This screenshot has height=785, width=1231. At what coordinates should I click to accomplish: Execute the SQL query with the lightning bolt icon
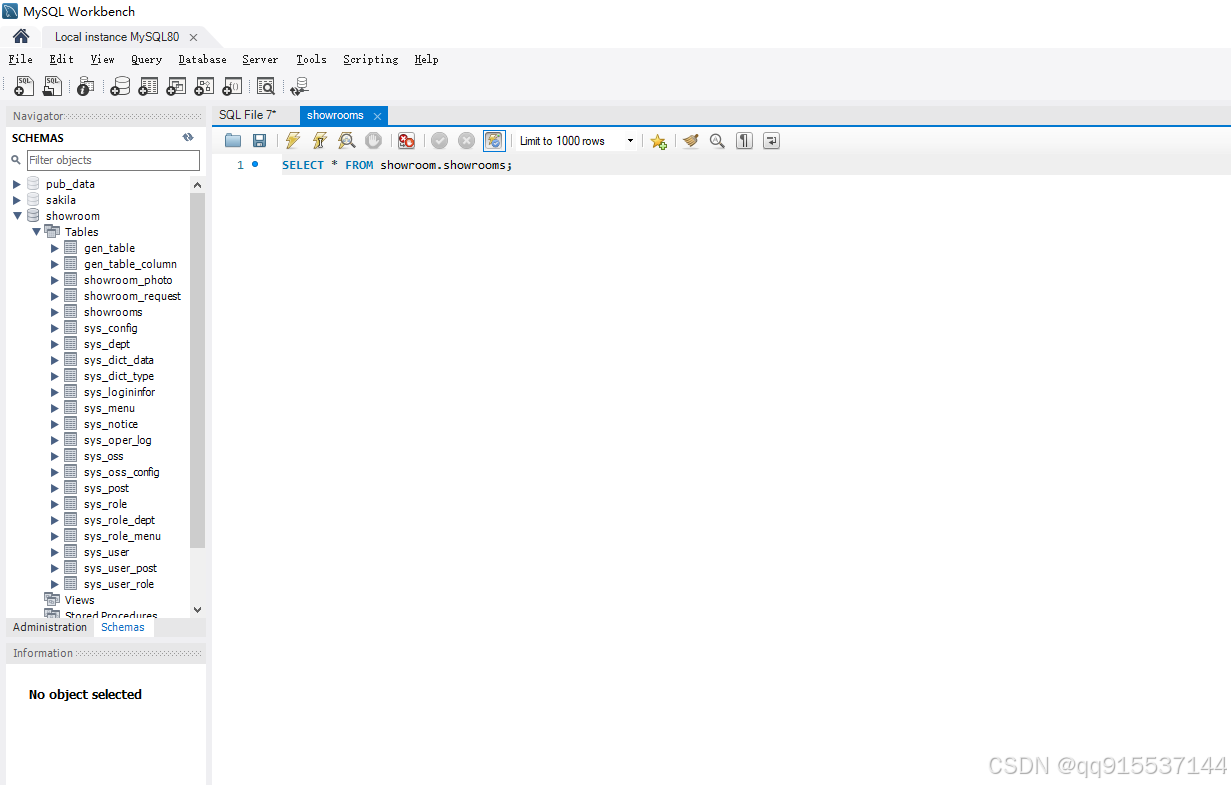click(x=292, y=140)
